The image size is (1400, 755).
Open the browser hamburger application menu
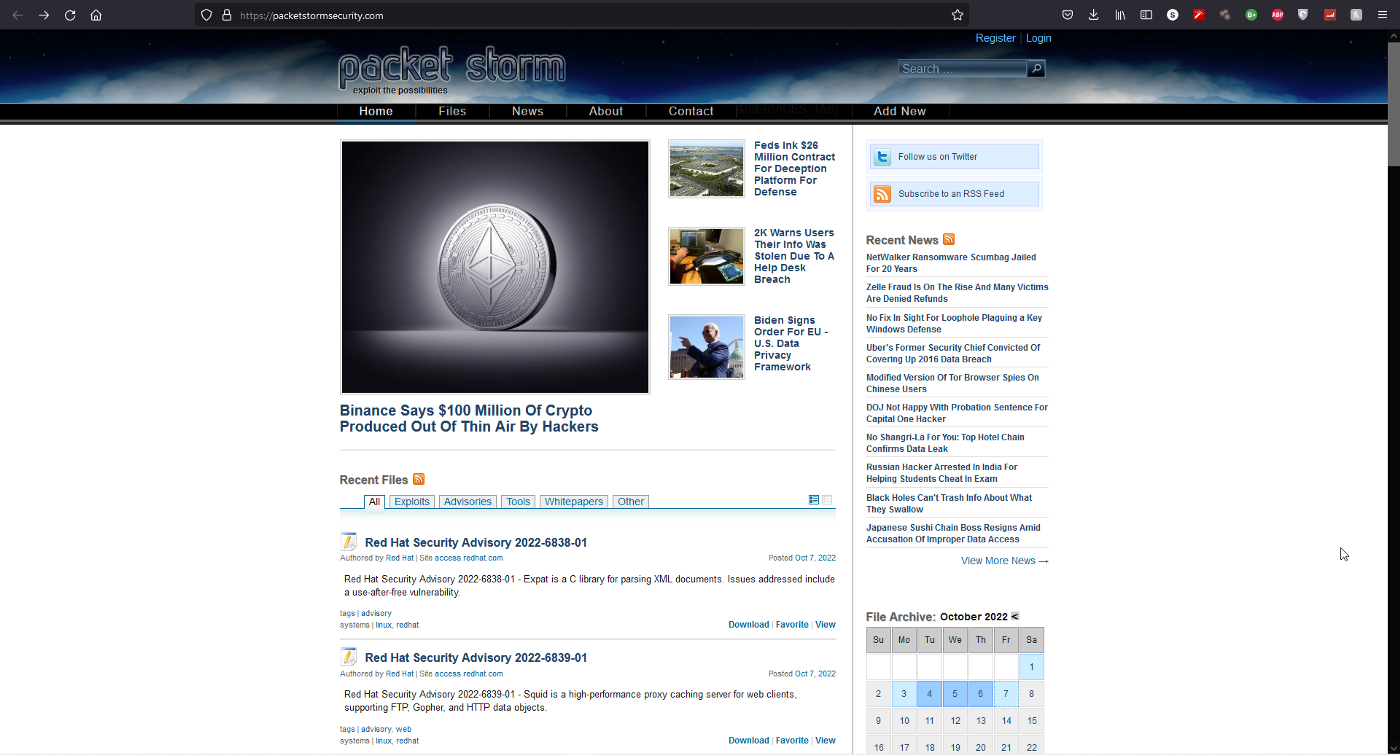pyautogui.click(x=1382, y=15)
